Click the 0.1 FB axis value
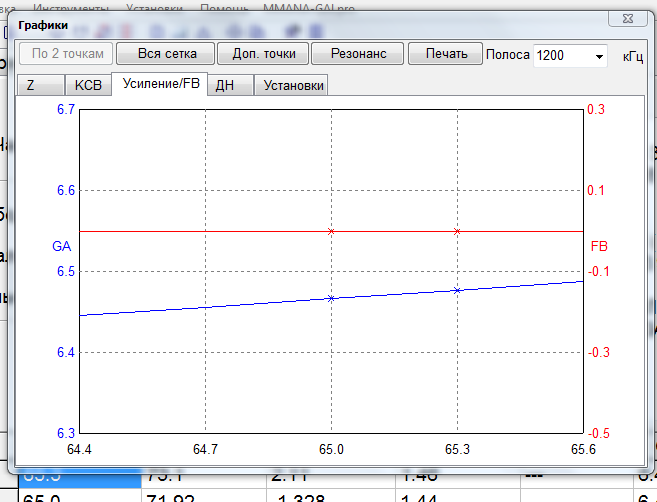This screenshot has height=502, width=657. (596, 190)
